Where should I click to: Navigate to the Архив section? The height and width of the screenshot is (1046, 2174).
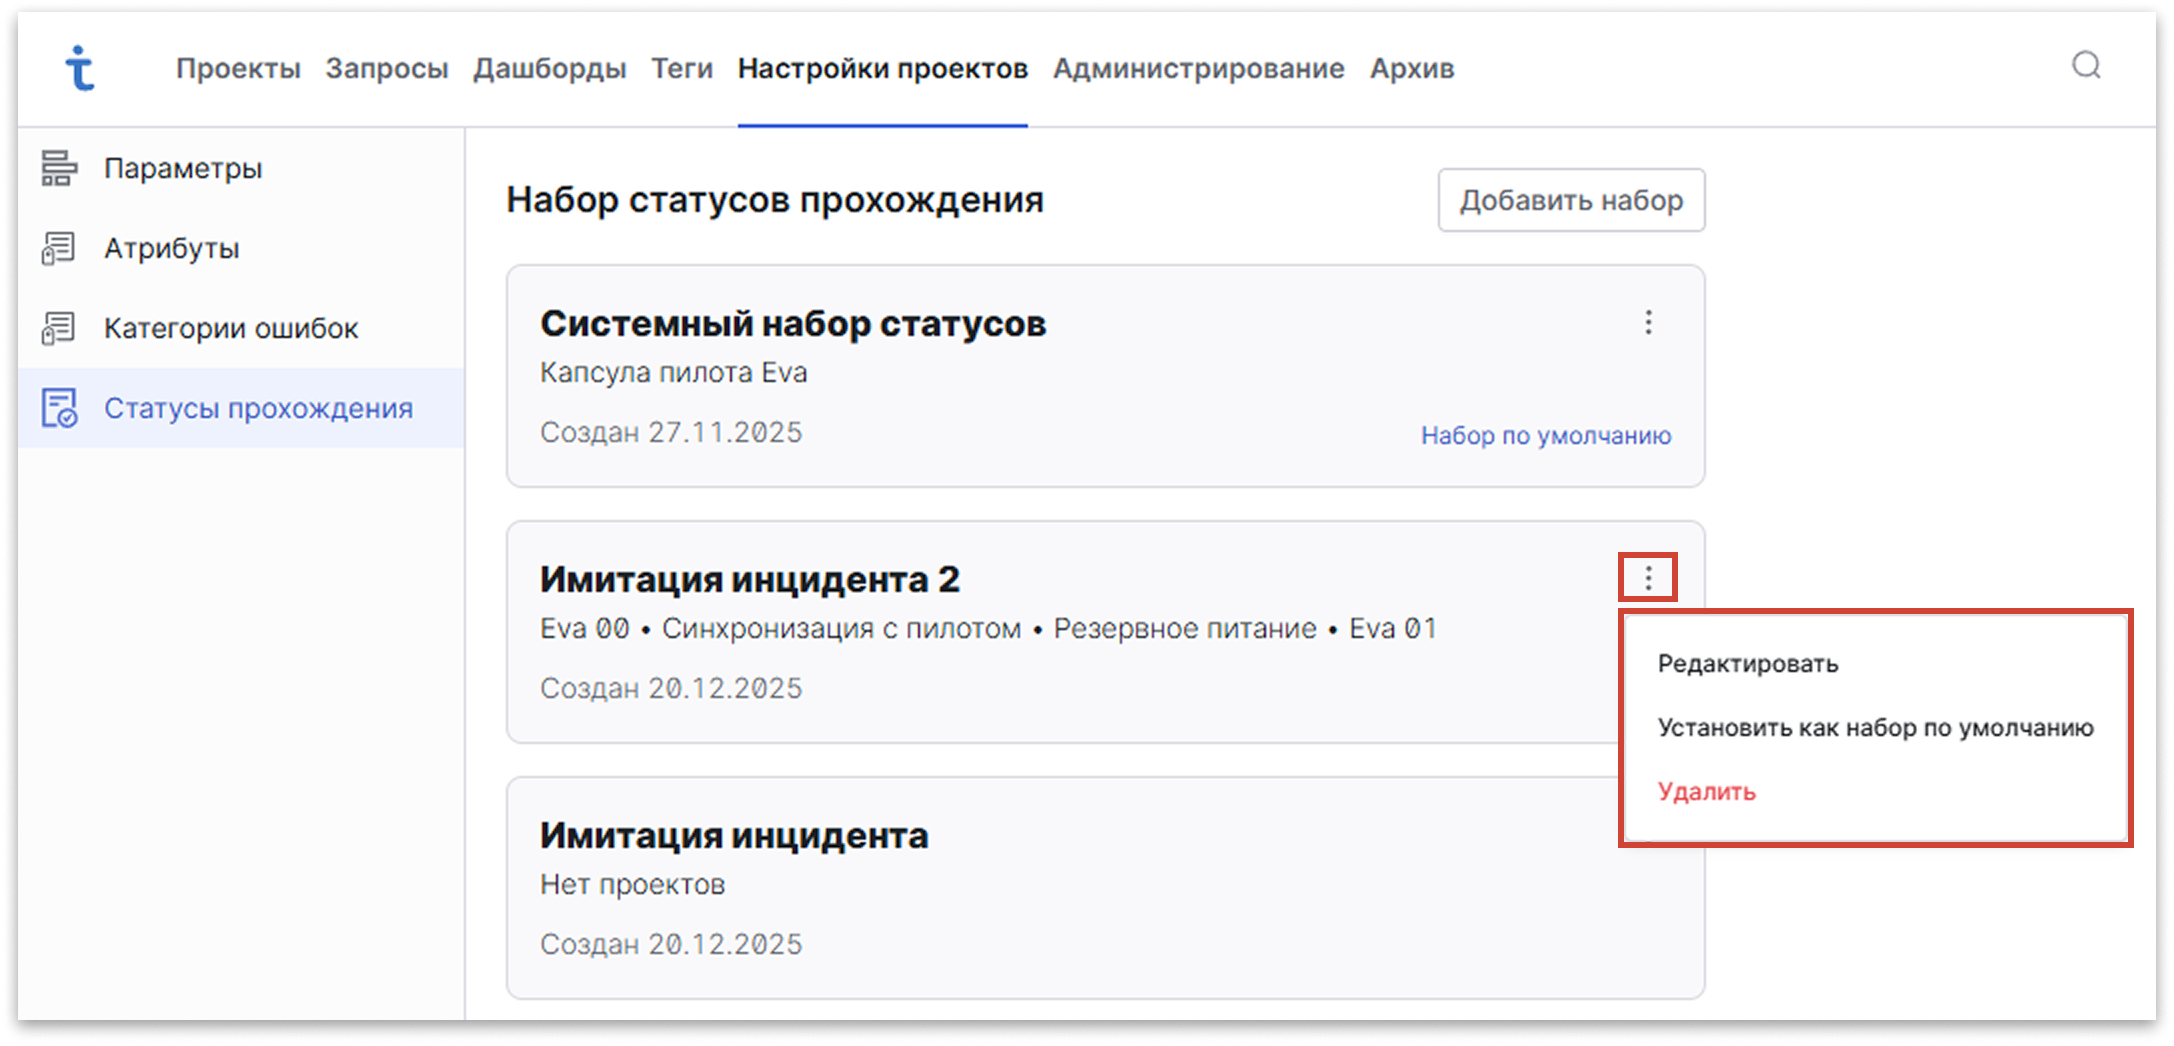tap(1411, 68)
